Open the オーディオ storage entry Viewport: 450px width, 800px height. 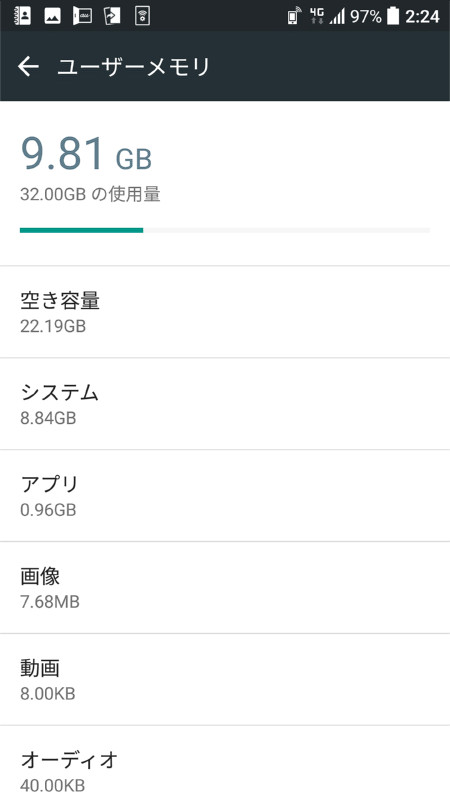pyautogui.click(x=225, y=763)
